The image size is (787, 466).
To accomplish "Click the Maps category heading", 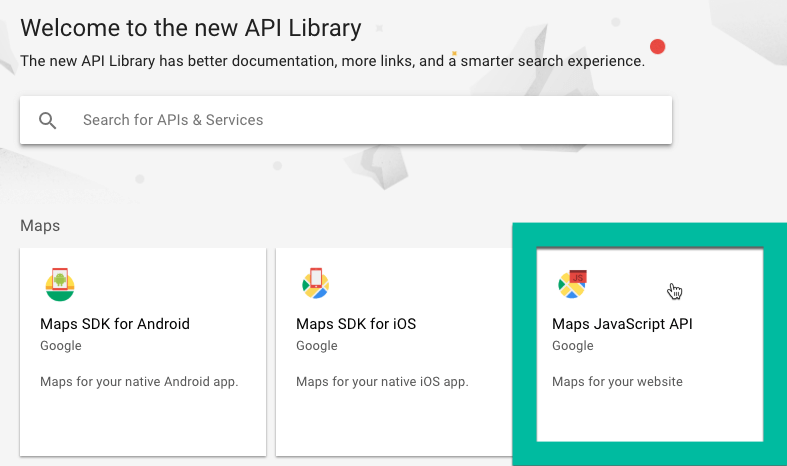I will click(x=40, y=226).
